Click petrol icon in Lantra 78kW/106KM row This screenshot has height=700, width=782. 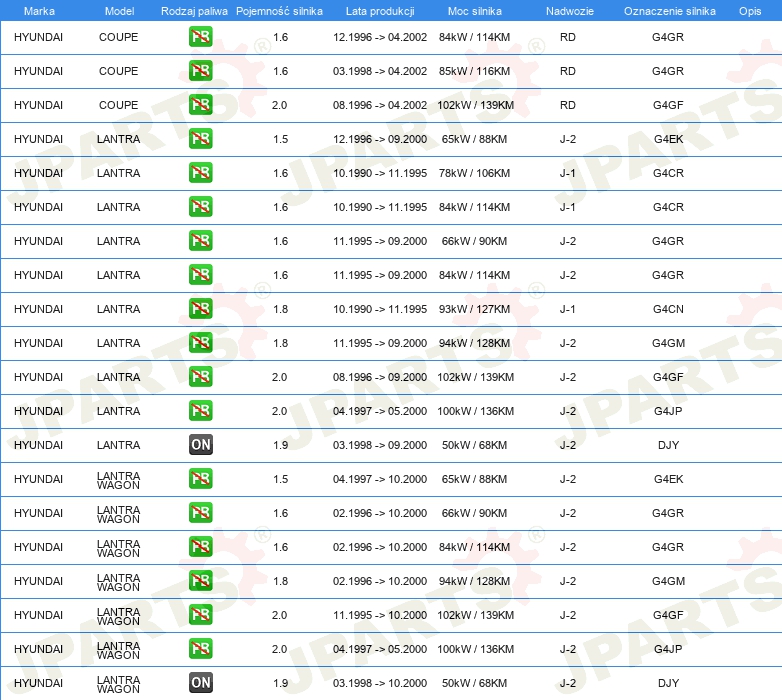click(200, 173)
